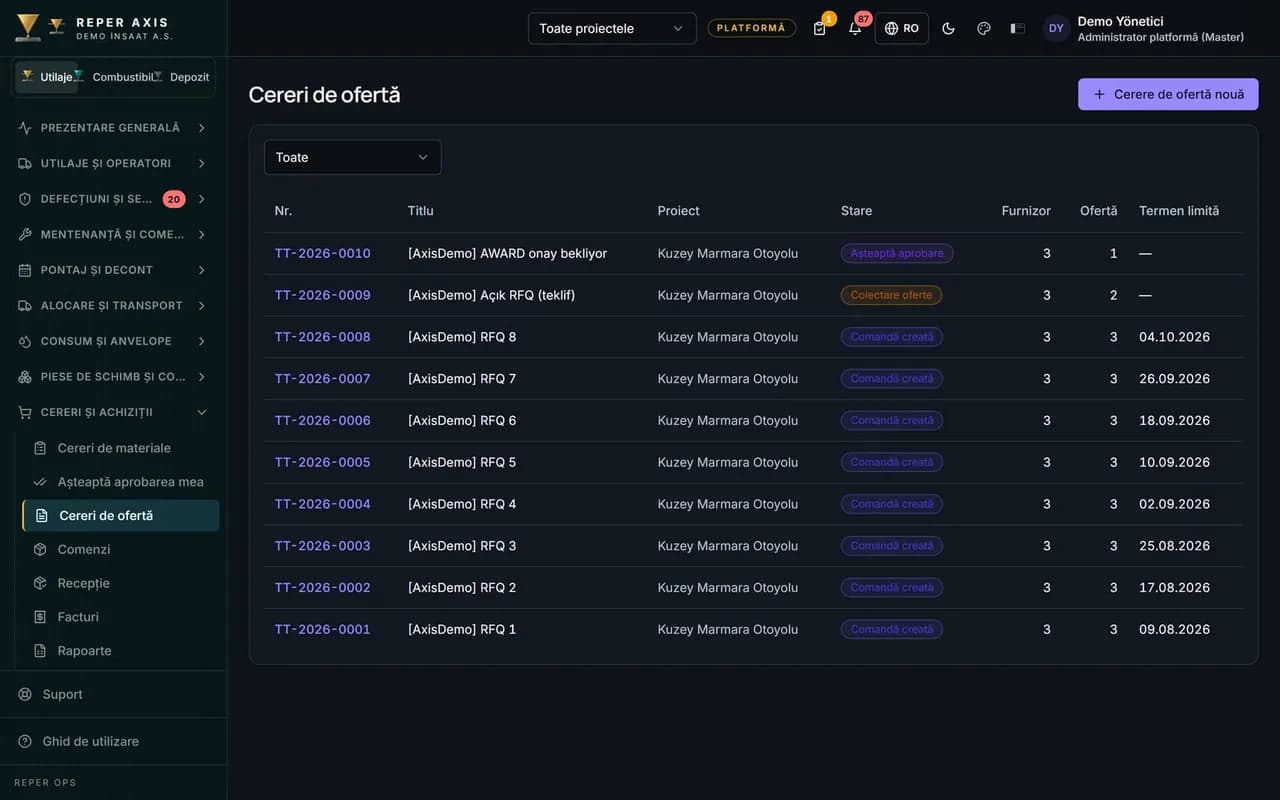Click the DY user avatar
Viewport: 1280px width, 800px height.
click(1056, 28)
